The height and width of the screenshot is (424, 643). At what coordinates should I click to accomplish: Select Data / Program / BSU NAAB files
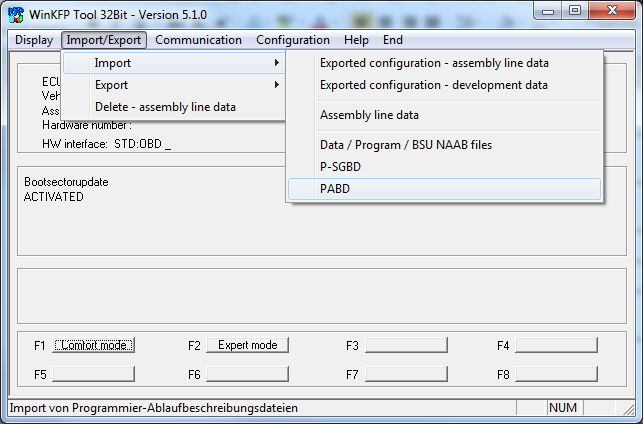tap(406, 145)
